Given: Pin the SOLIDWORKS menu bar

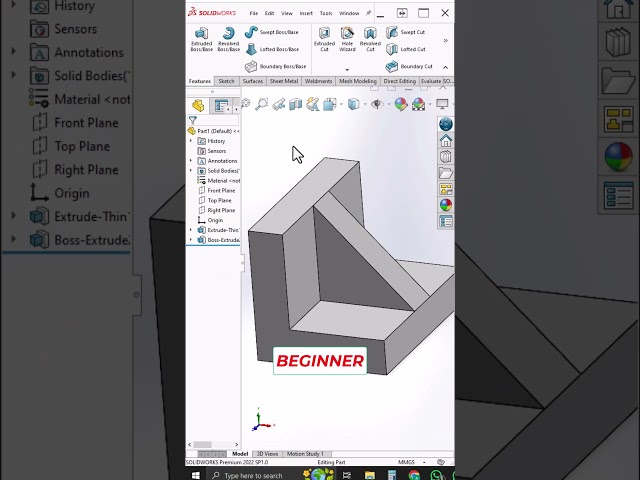Looking at the screenshot, I should (x=368, y=13).
